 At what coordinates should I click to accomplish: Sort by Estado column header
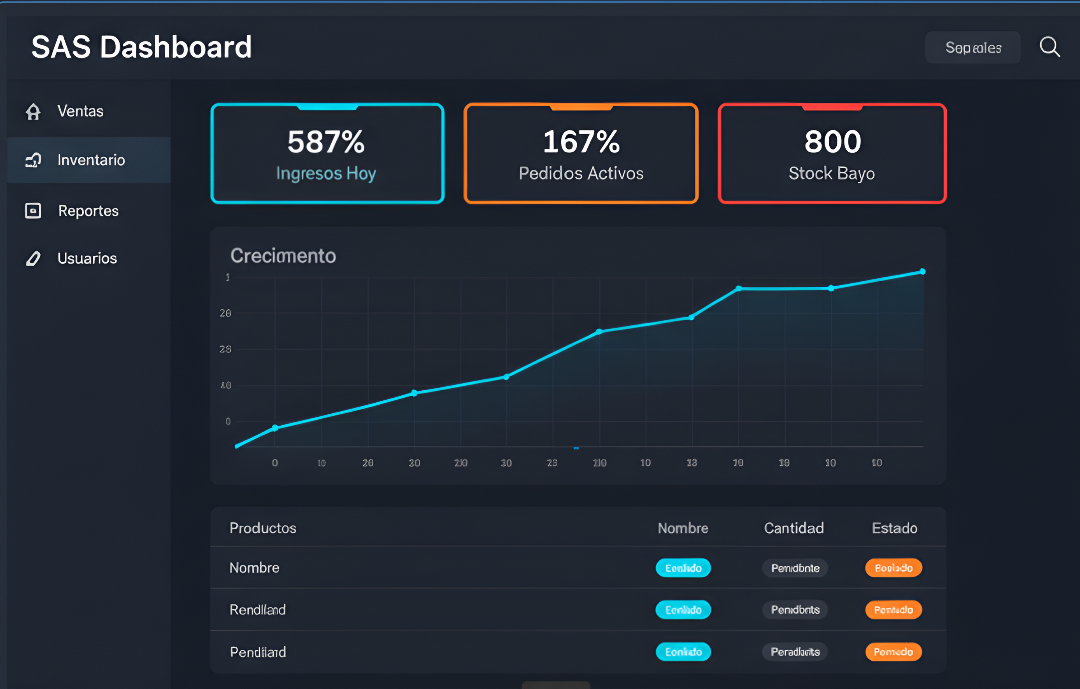pos(894,528)
